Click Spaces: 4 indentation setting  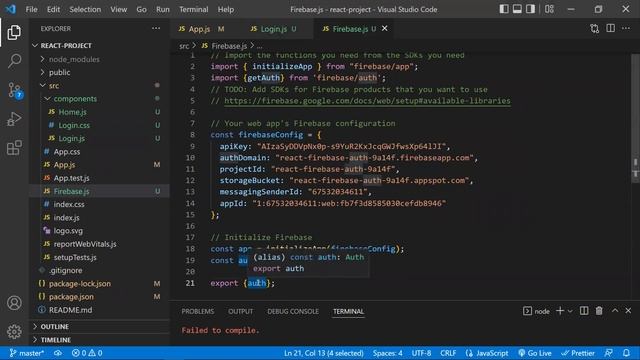click(x=387, y=353)
